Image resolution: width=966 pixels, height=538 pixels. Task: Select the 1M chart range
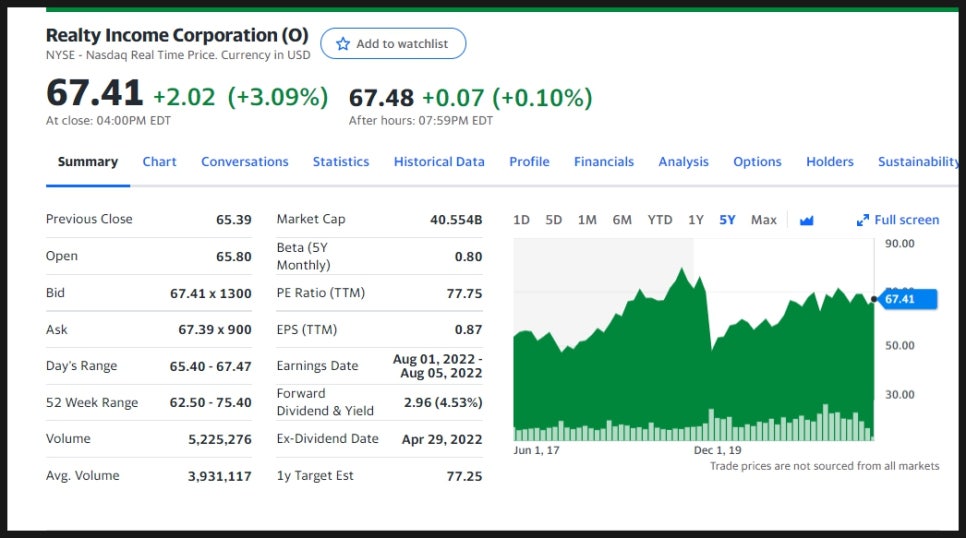coord(587,220)
